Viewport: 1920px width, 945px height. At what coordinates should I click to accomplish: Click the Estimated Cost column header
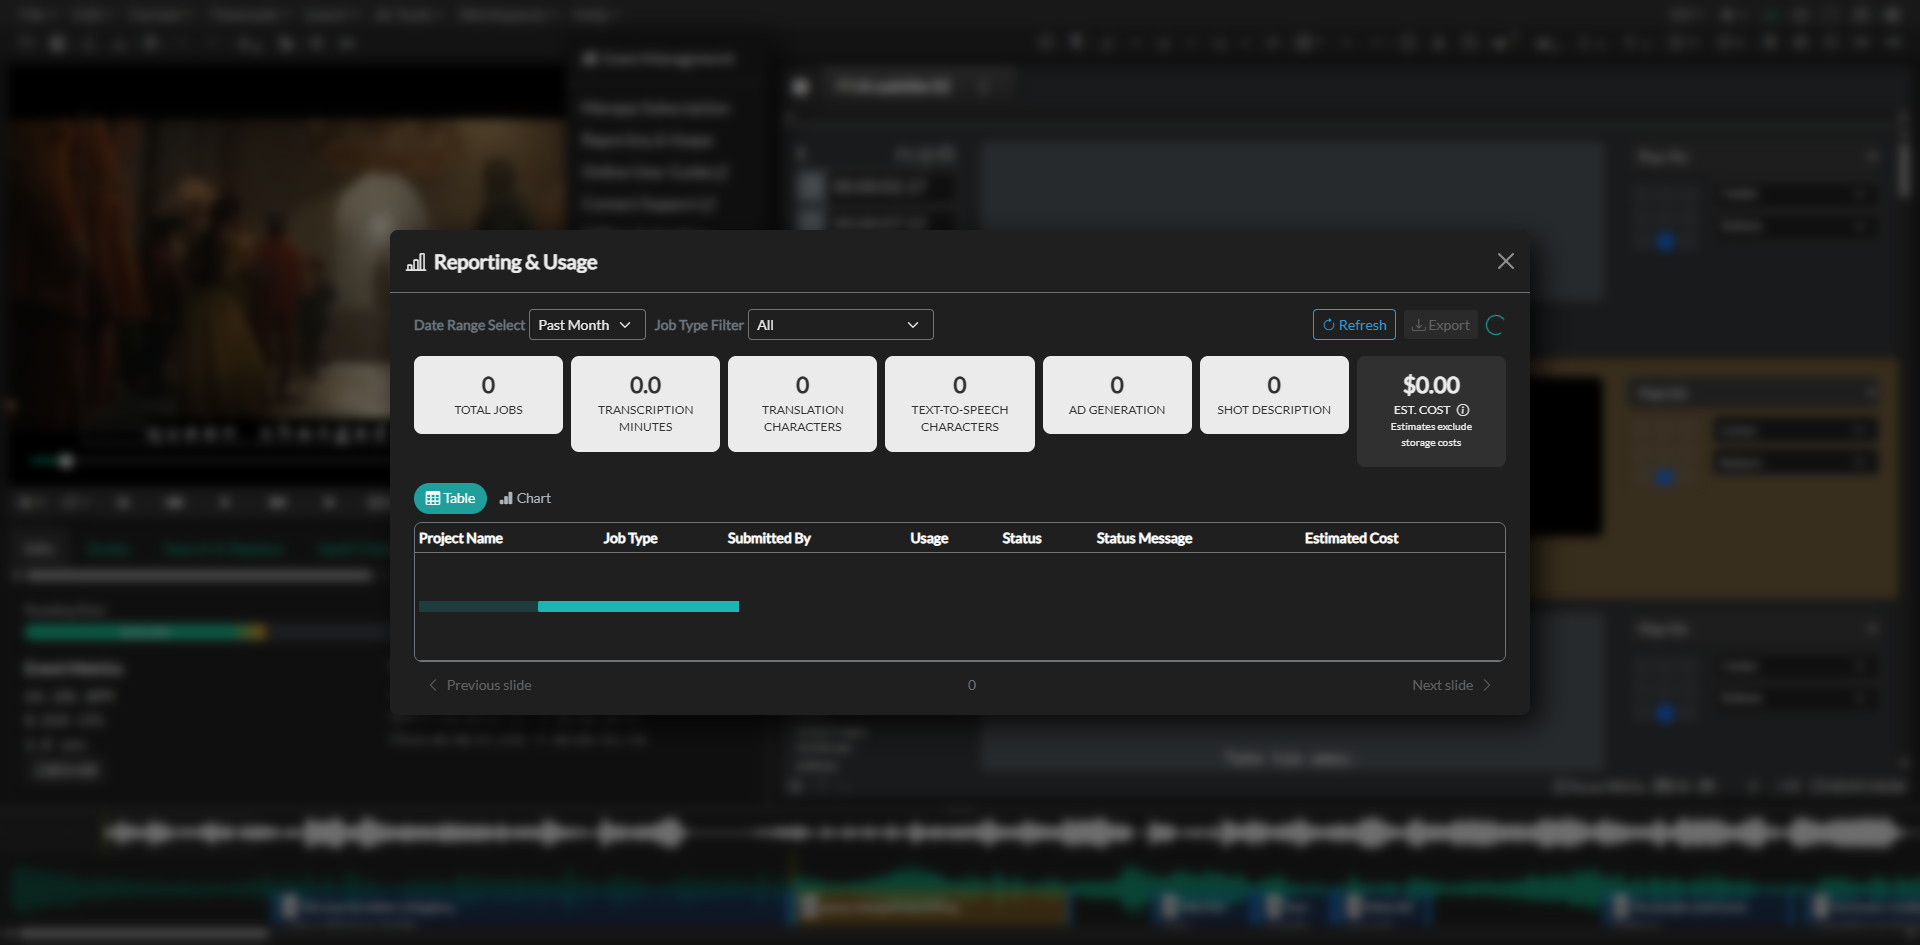(x=1351, y=538)
